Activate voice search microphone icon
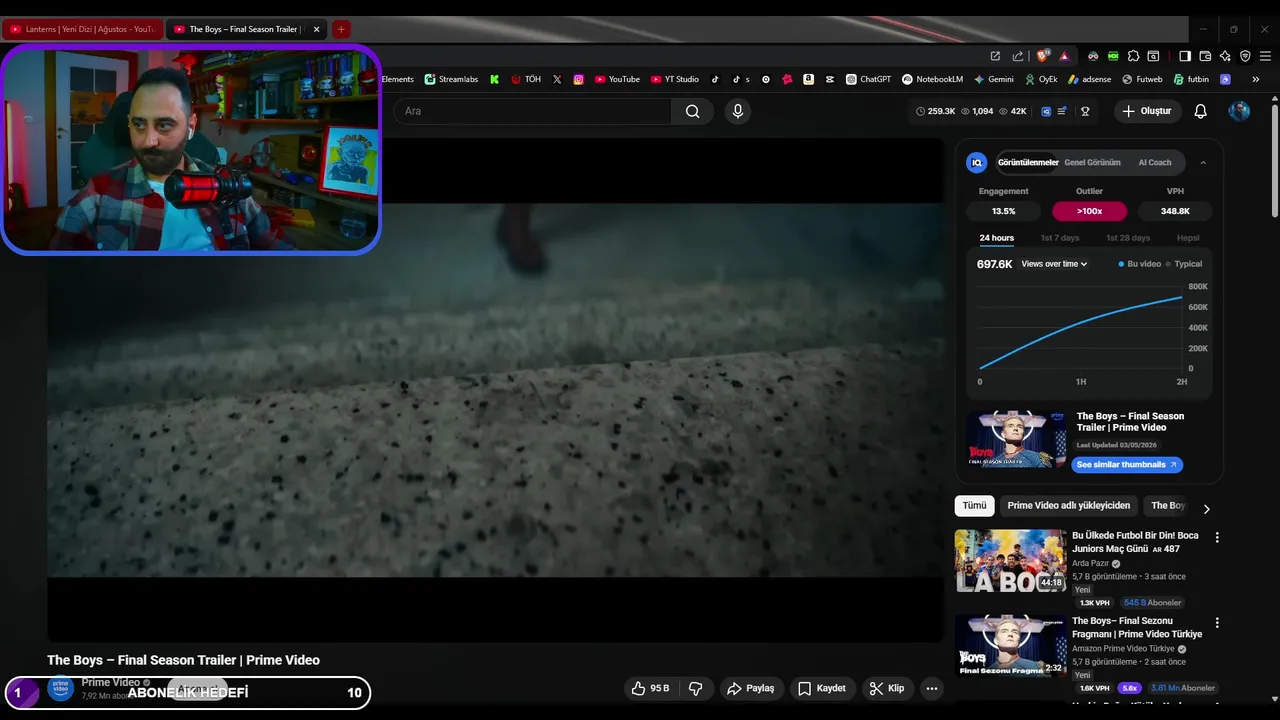The image size is (1280, 720). tap(738, 111)
